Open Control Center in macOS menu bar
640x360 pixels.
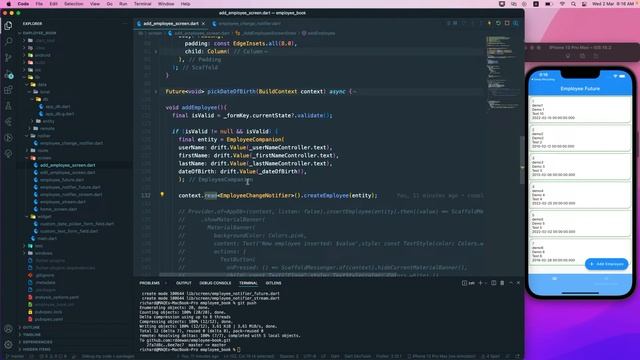pos(584,4)
